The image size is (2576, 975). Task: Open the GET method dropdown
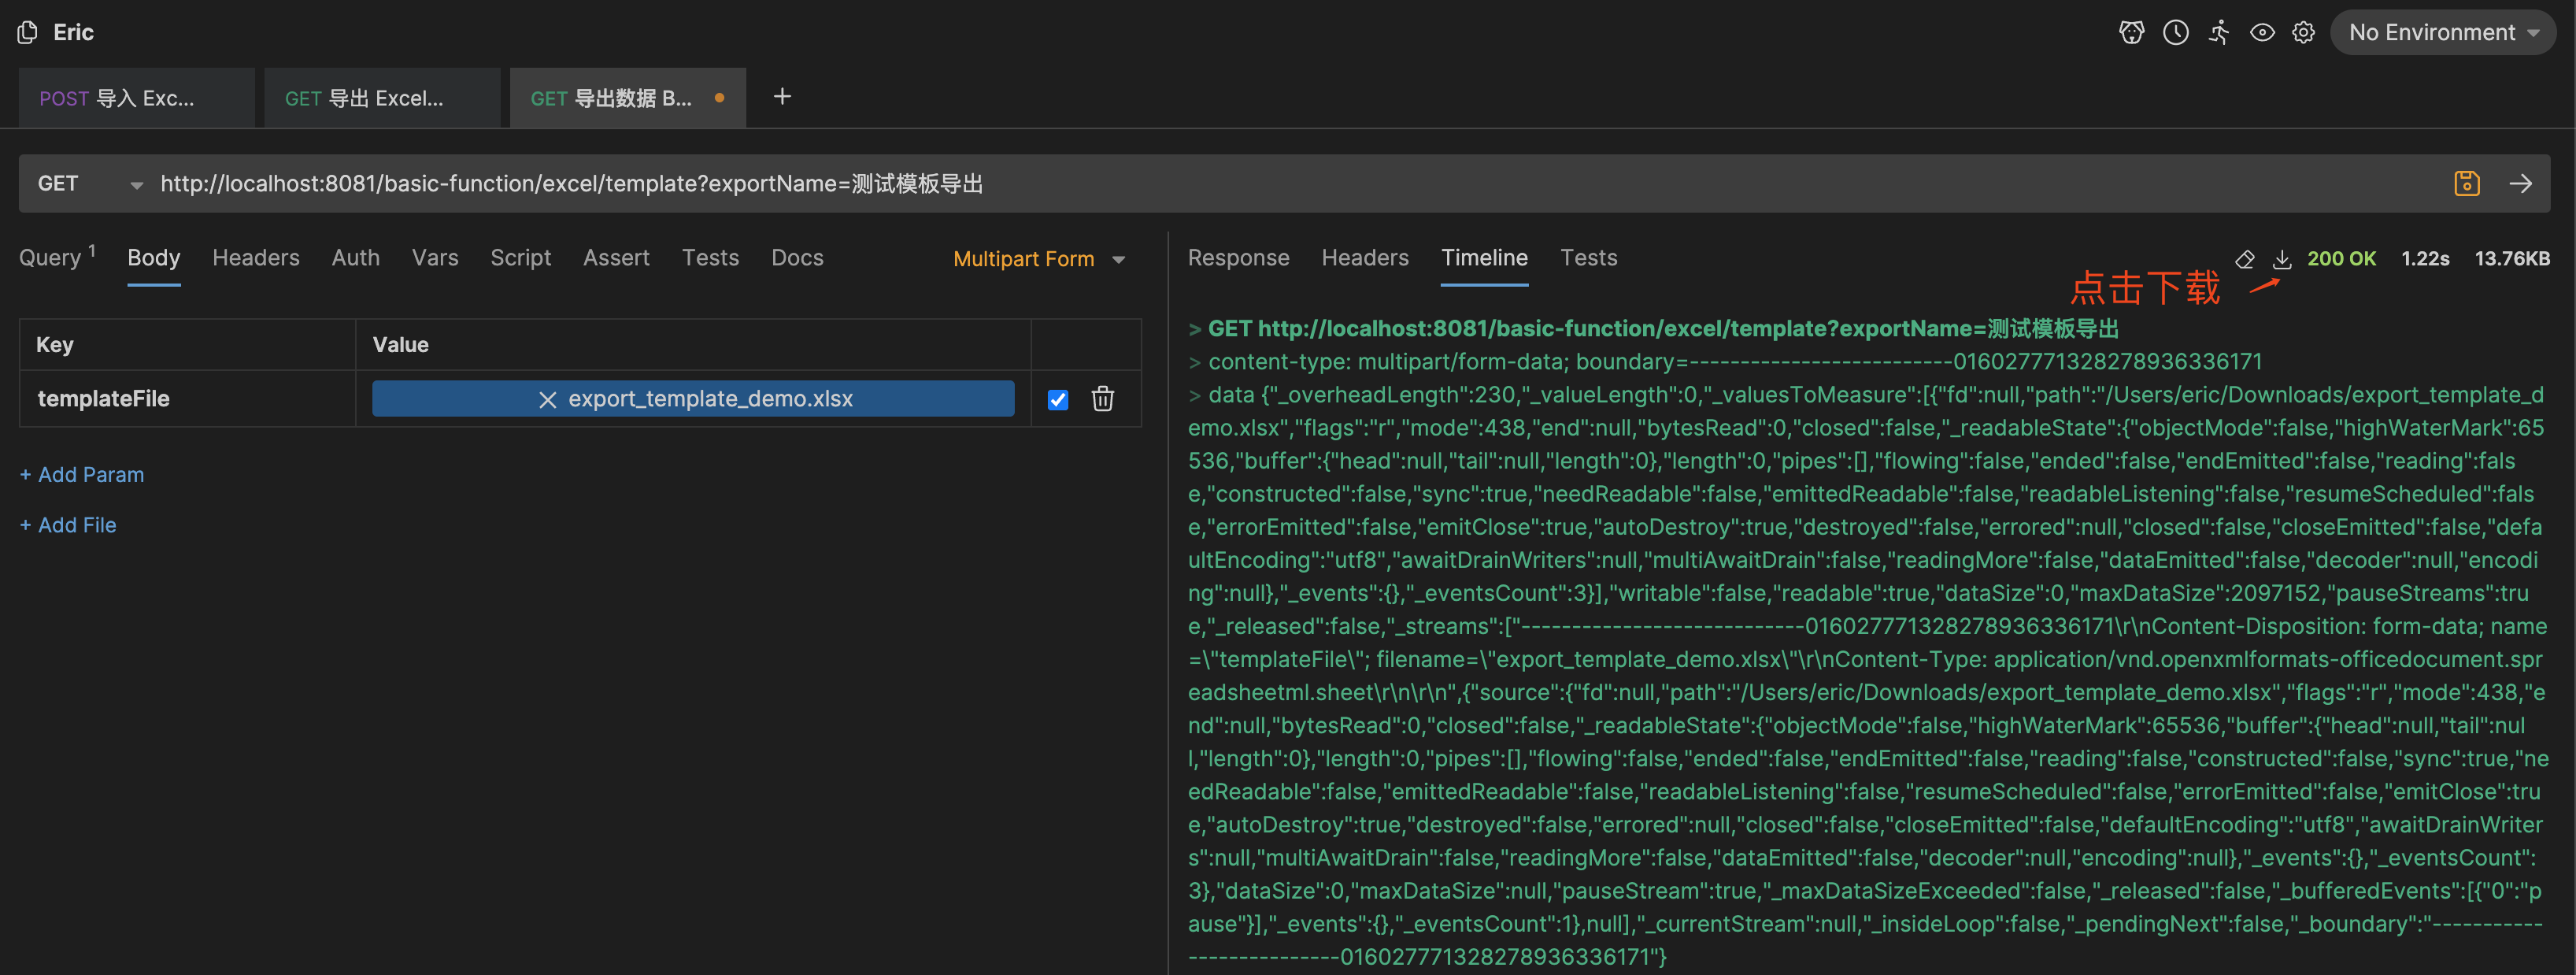click(90, 184)
